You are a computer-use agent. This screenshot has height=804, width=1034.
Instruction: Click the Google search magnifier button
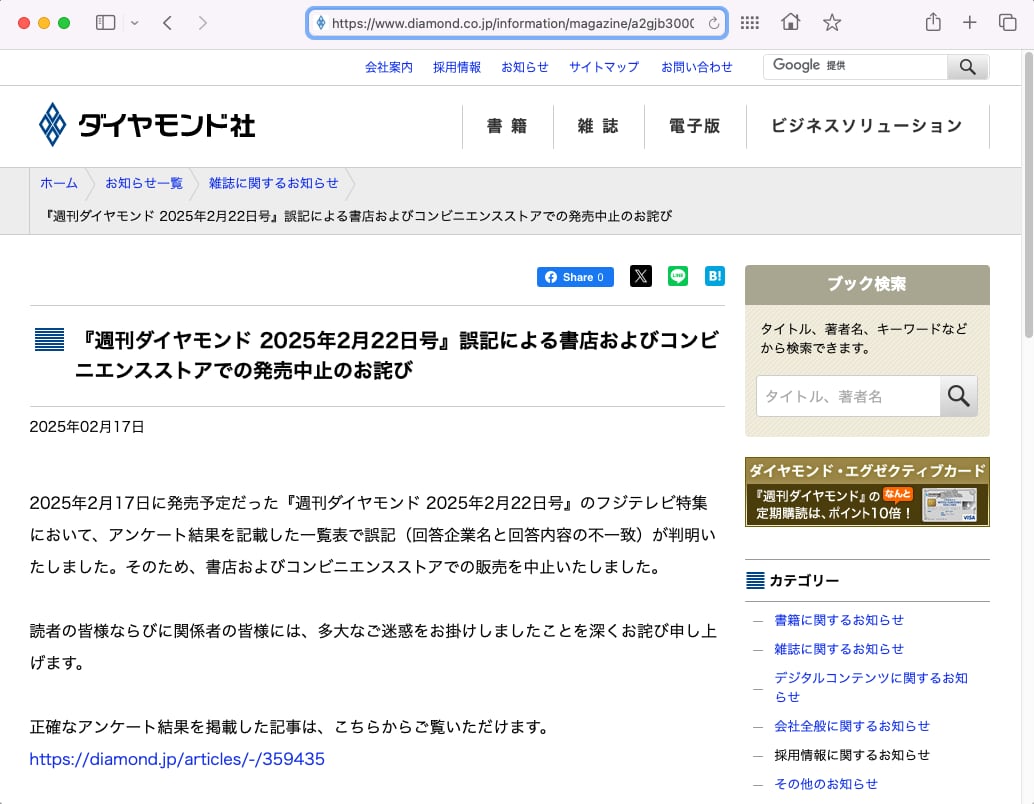pos(967,67)
